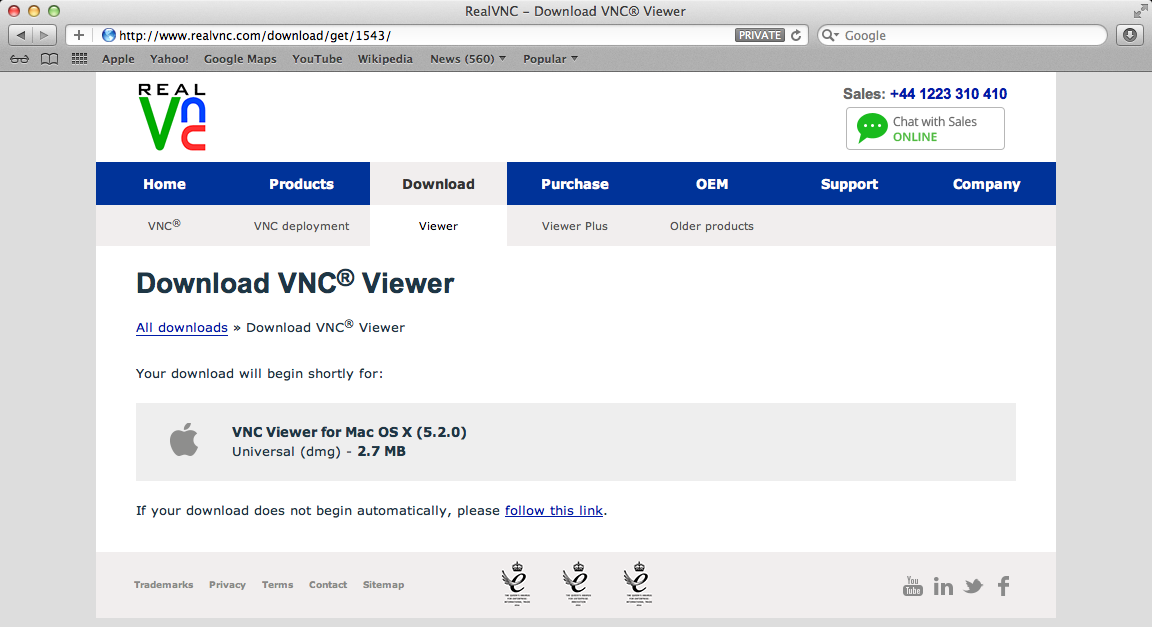Click the RealVNC logo
1152x627 pixels.
coord(172,117)
